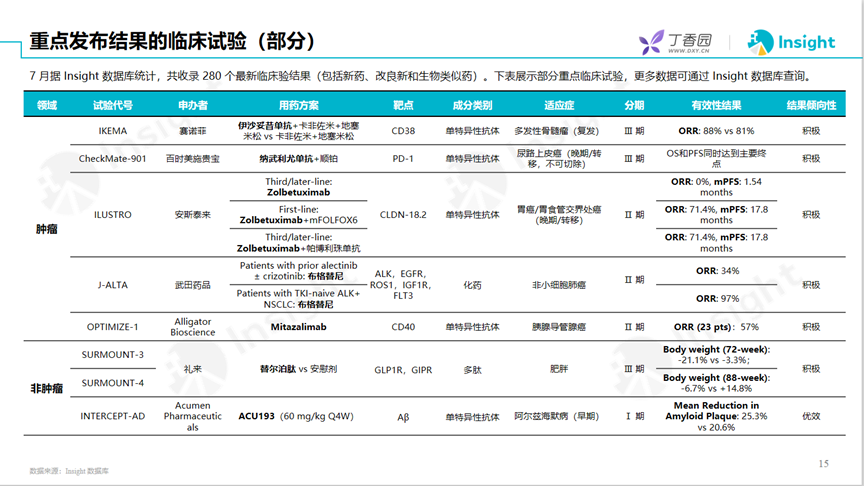The width and height of the screenshot is (864, 486).
Task: Click the 纳武利尤单抗+顺铂 regimen cell
Action: [x=298, y=159]
